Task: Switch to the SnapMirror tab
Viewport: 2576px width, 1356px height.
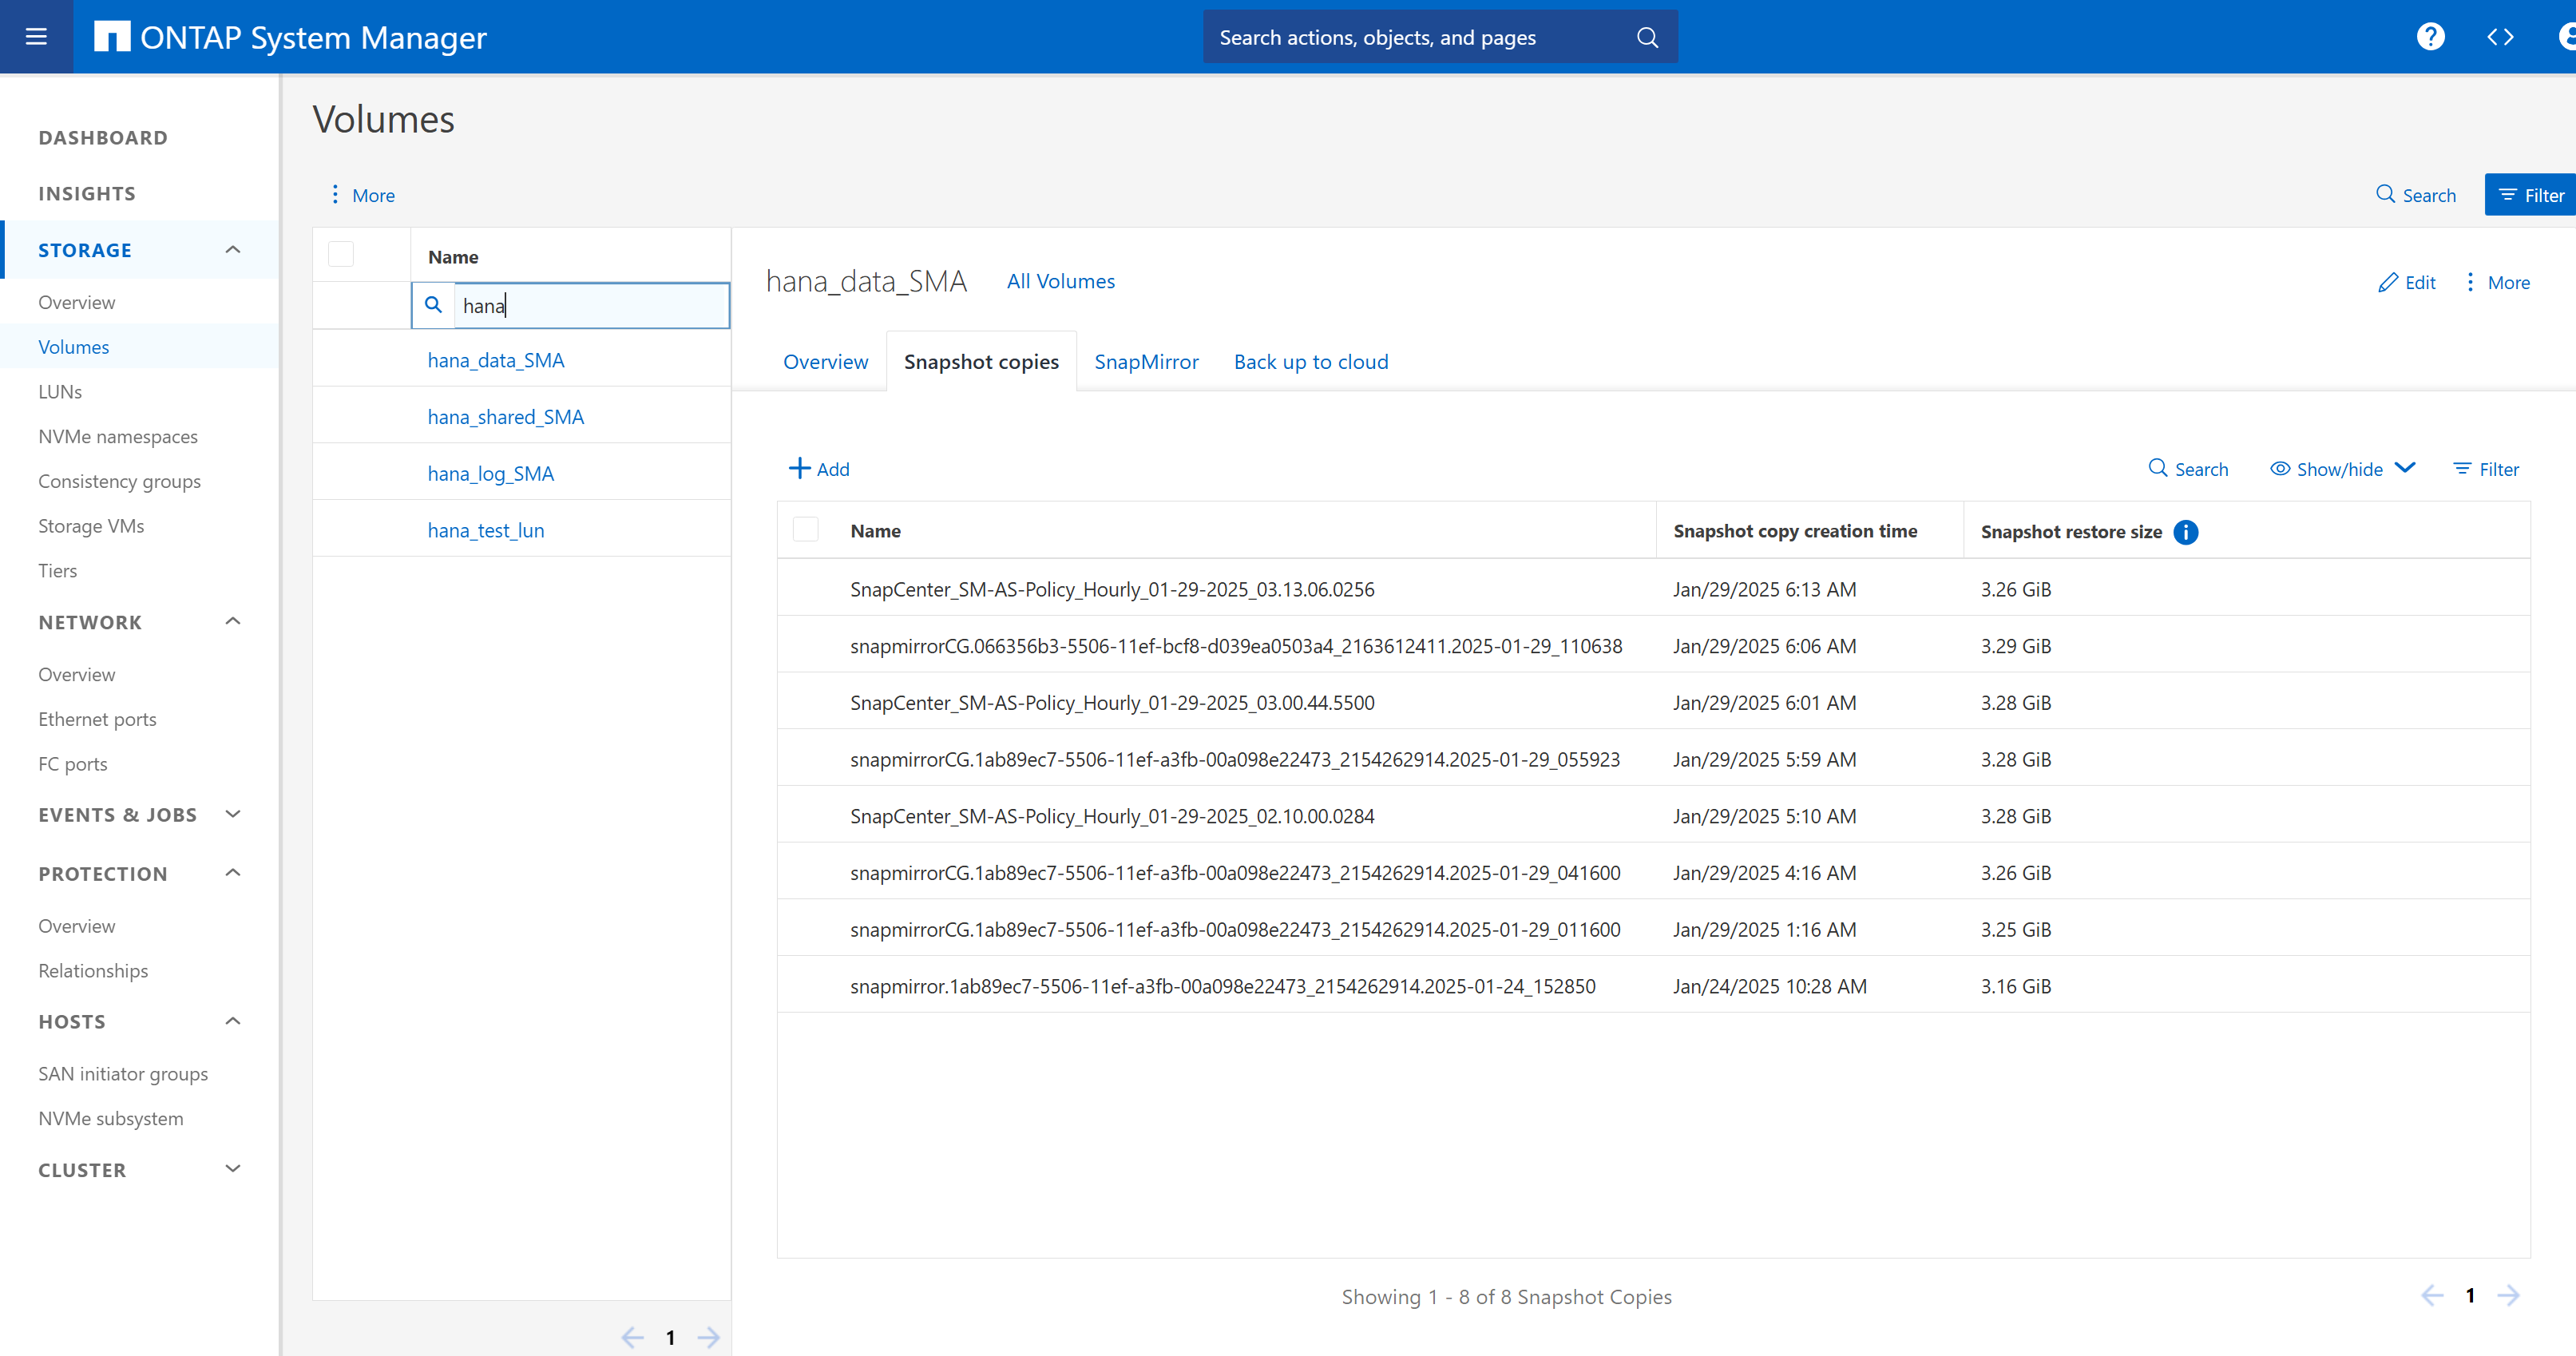Action: point(1146,362)
